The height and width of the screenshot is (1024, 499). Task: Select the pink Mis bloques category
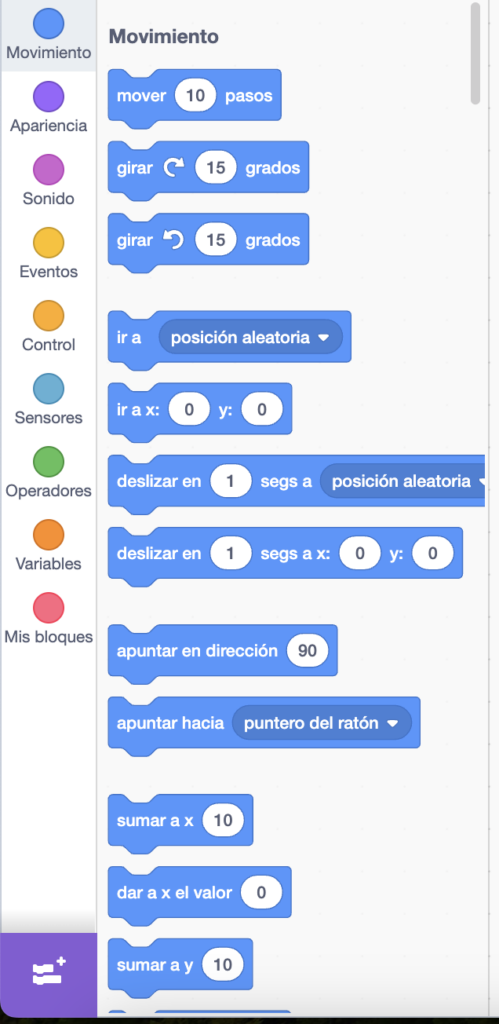[48, 609]
